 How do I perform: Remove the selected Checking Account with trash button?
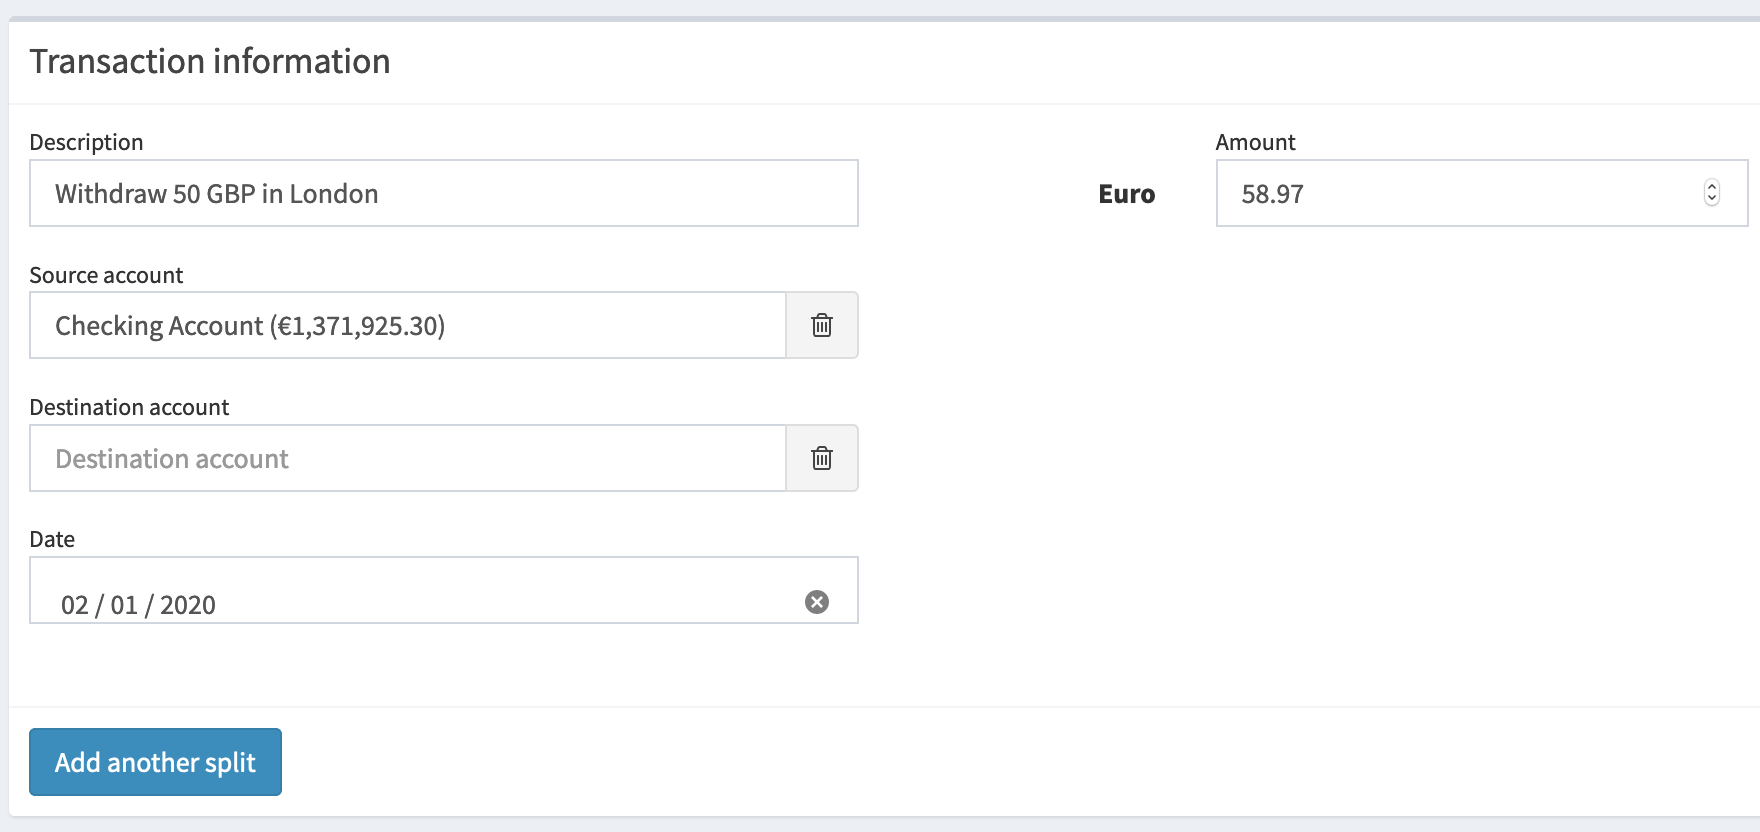click(822, 325)
